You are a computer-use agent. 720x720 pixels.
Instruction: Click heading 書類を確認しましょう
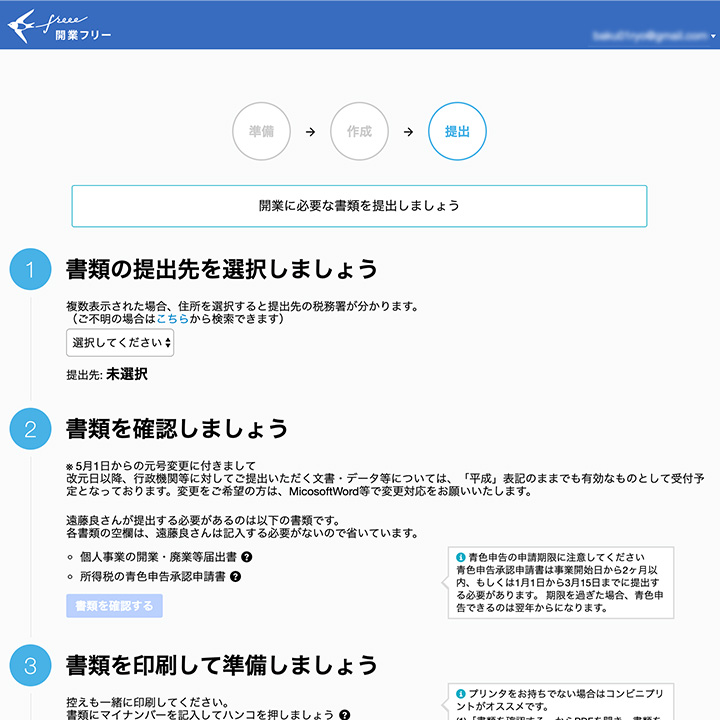coord(177,428)
